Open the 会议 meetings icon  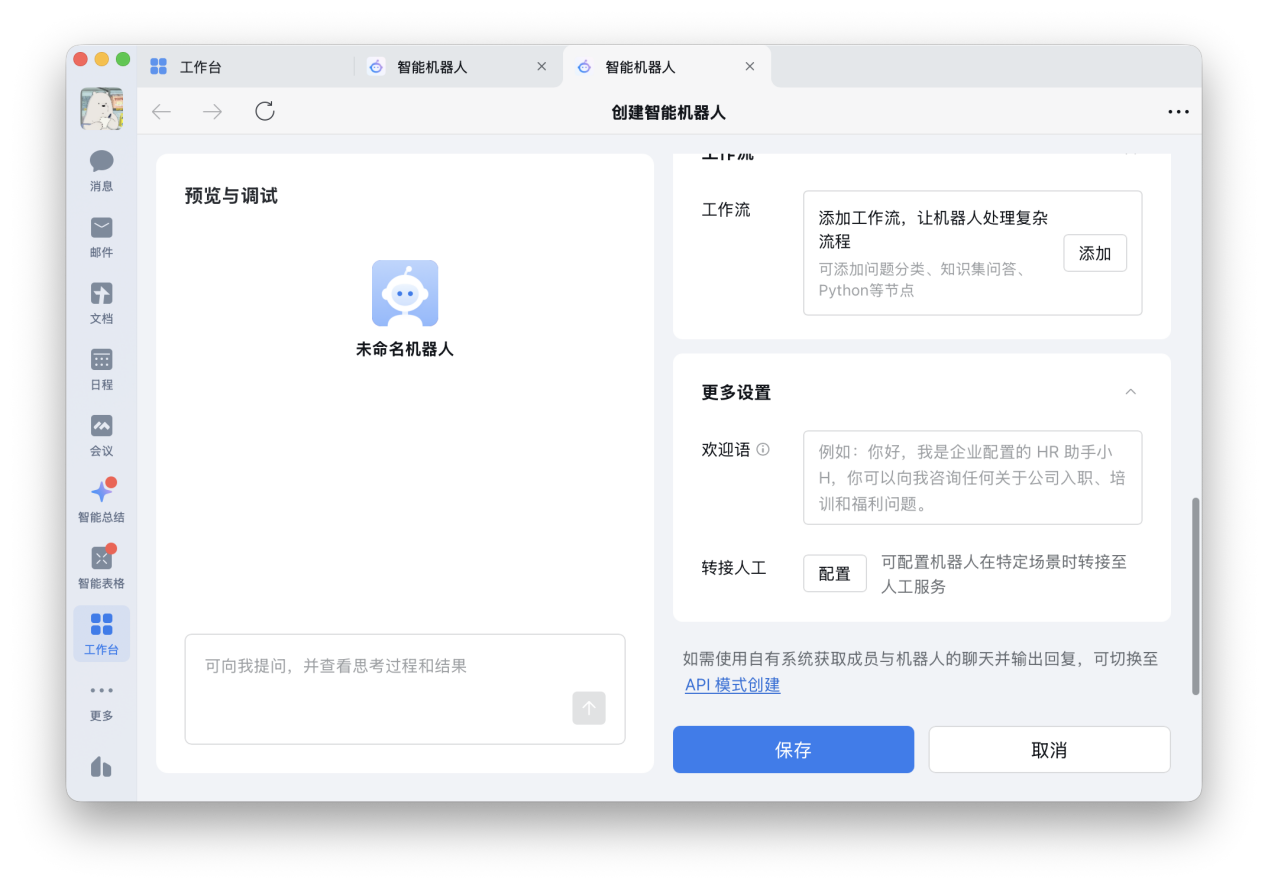click(x=100, y=428)
